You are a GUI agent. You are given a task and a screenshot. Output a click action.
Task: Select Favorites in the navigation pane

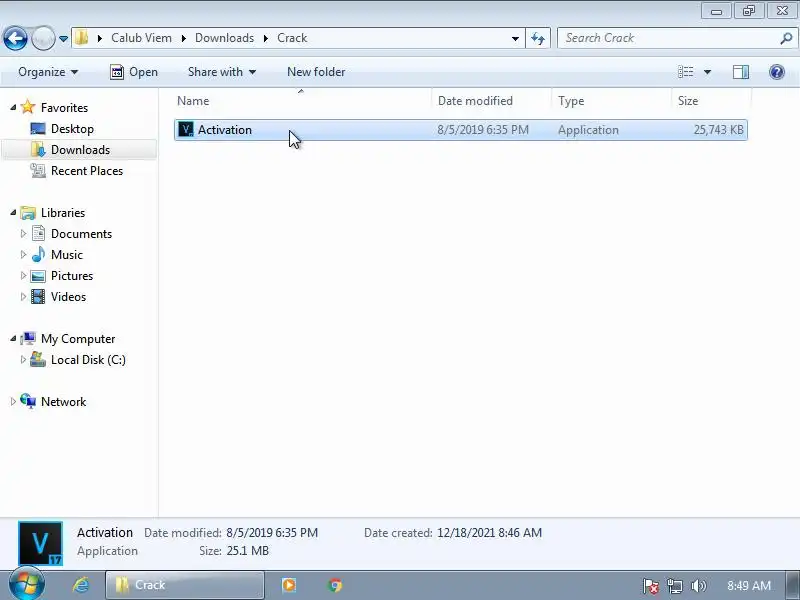coord(64,108)
